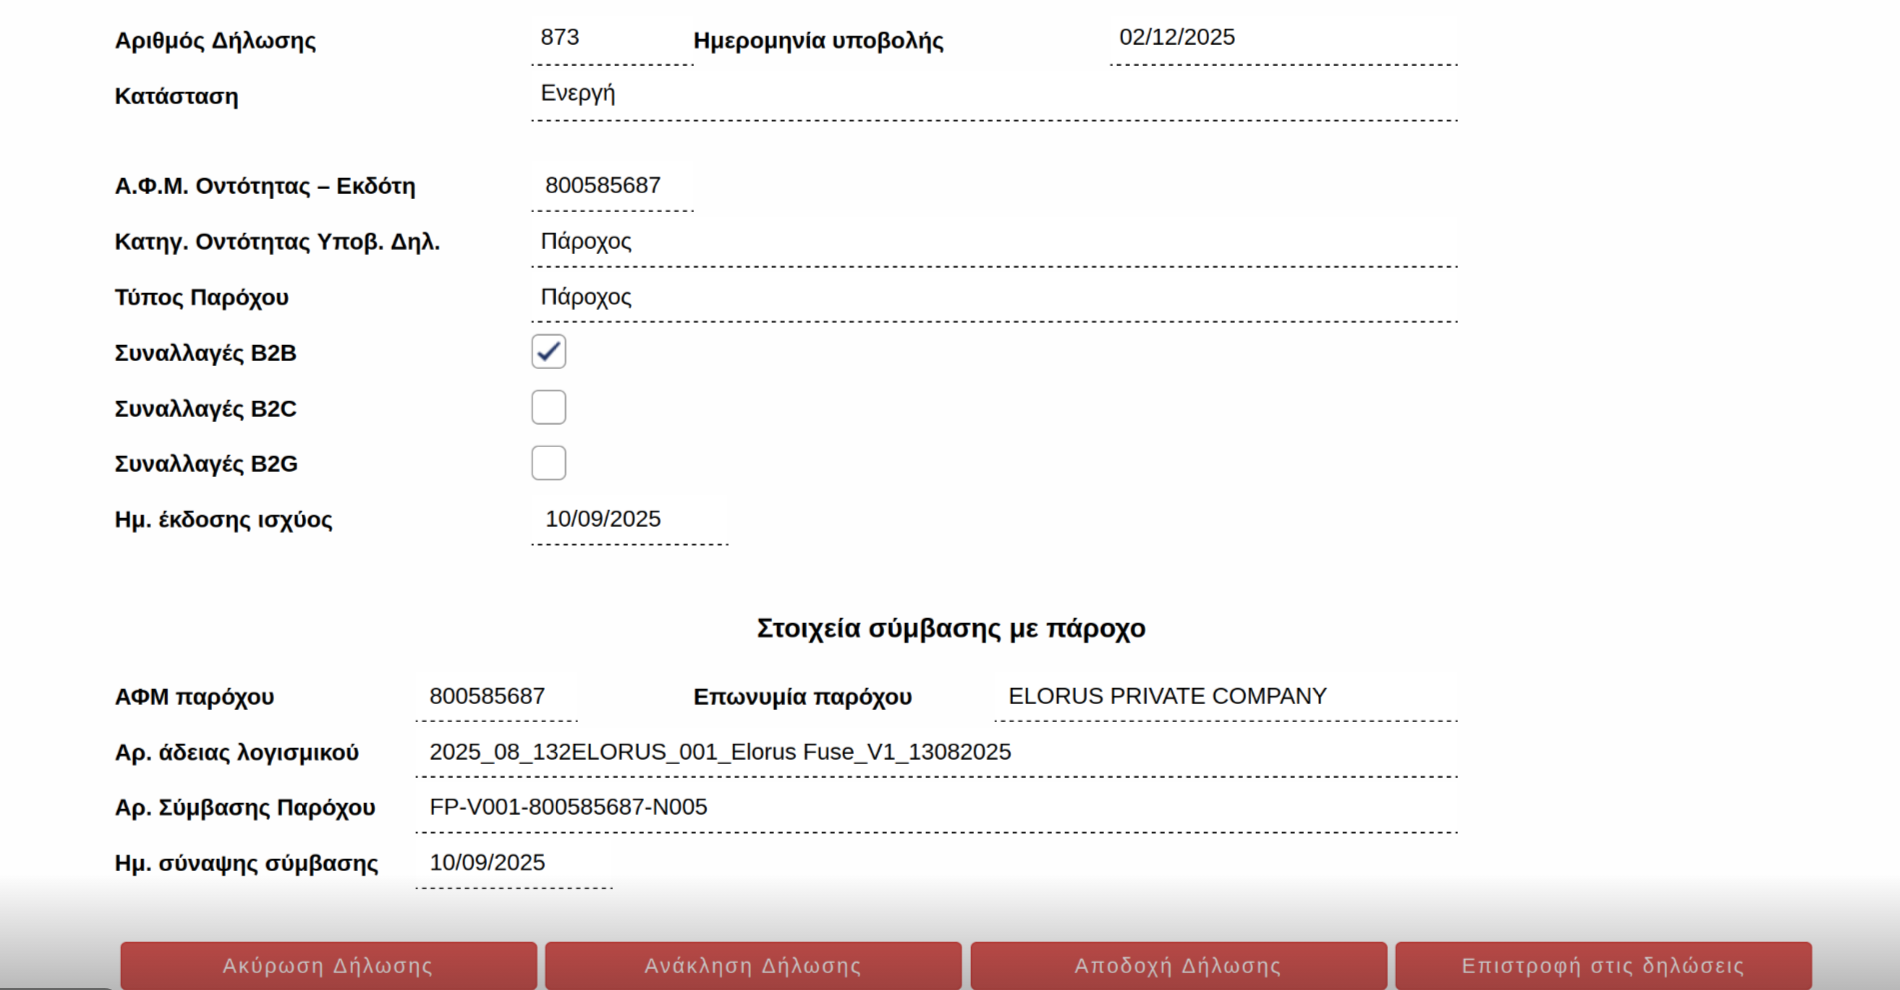Click the Ημ. έκδοσης ισχύος date field

point(629,520)
